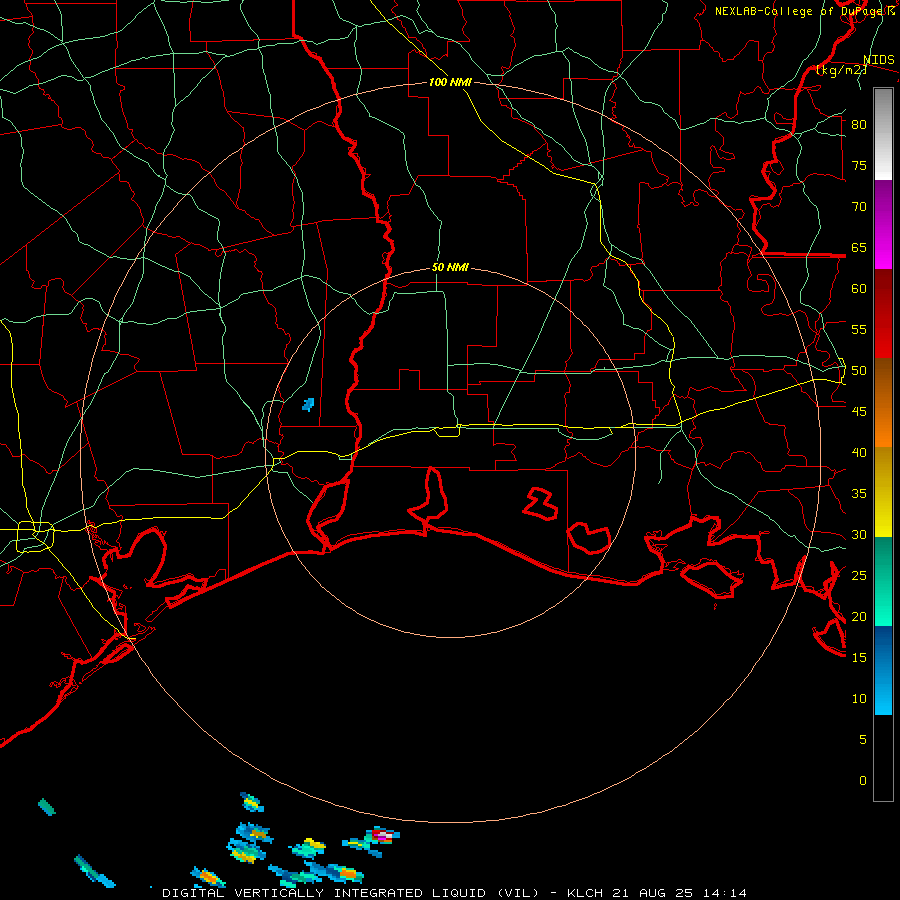The width and height of the screenshot is (900, 900).
Task: Click the Digital Vertically Integrated Liquid title text
Action: coord(351,893)
